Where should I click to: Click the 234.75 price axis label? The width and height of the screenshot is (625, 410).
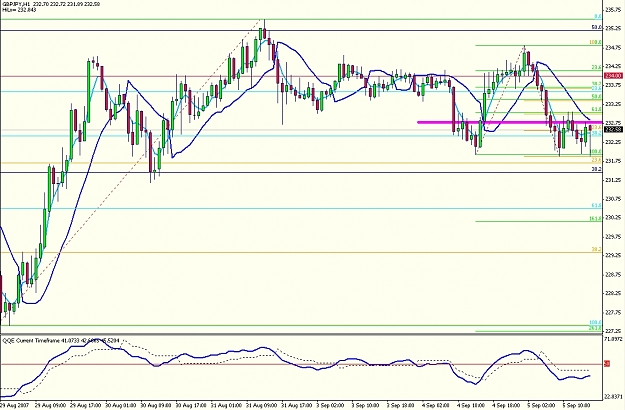coord(614,47)
